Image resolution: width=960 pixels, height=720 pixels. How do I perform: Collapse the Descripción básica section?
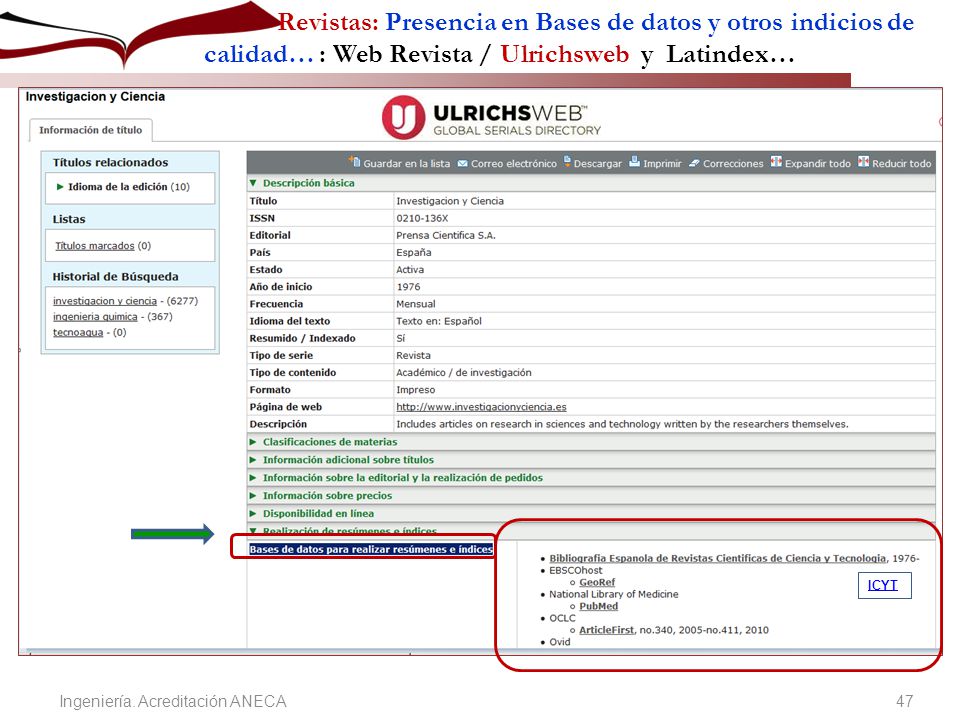(x=253, y=183)
